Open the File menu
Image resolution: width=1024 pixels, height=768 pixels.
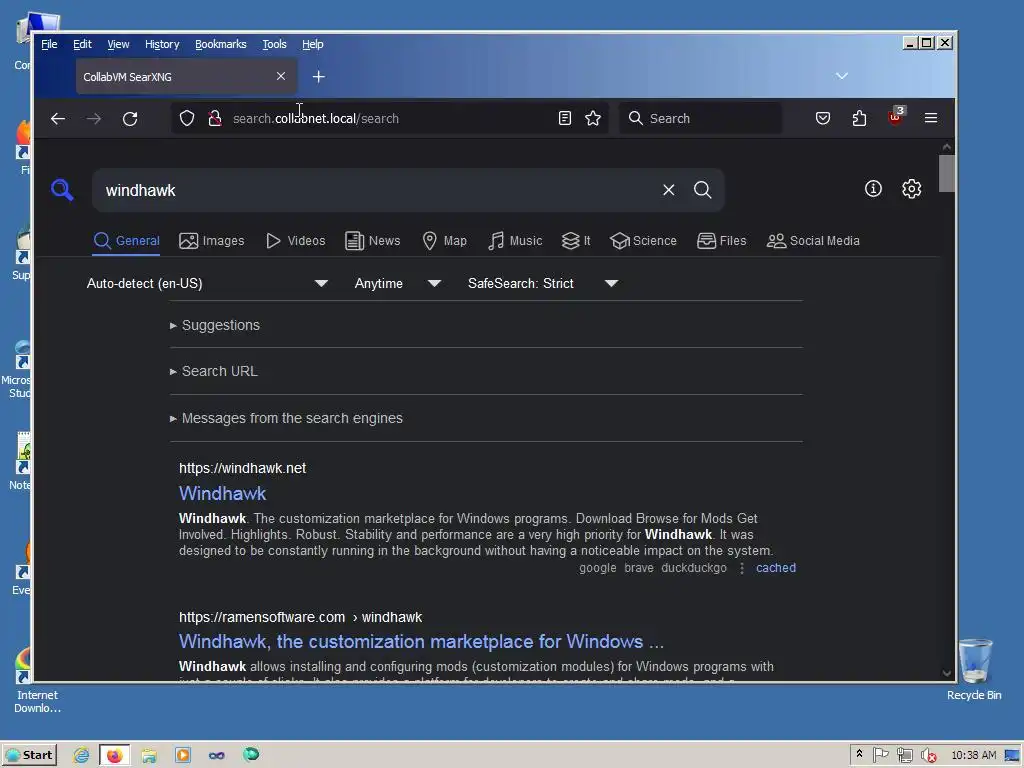(x=49, y=44)
